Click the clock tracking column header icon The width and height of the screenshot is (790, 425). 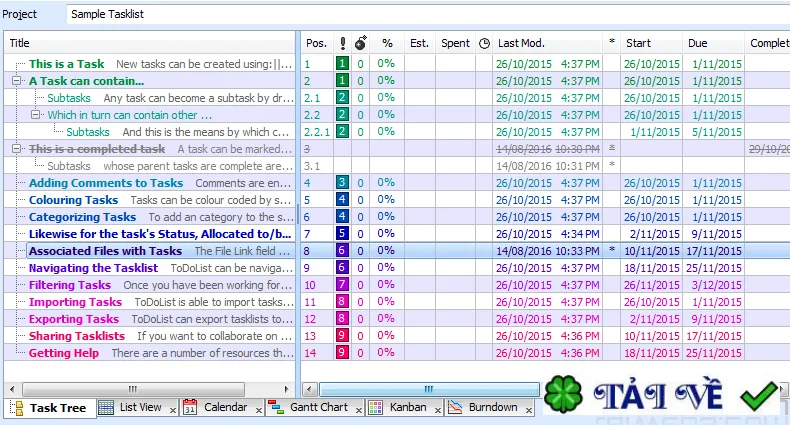coord(484,43)
